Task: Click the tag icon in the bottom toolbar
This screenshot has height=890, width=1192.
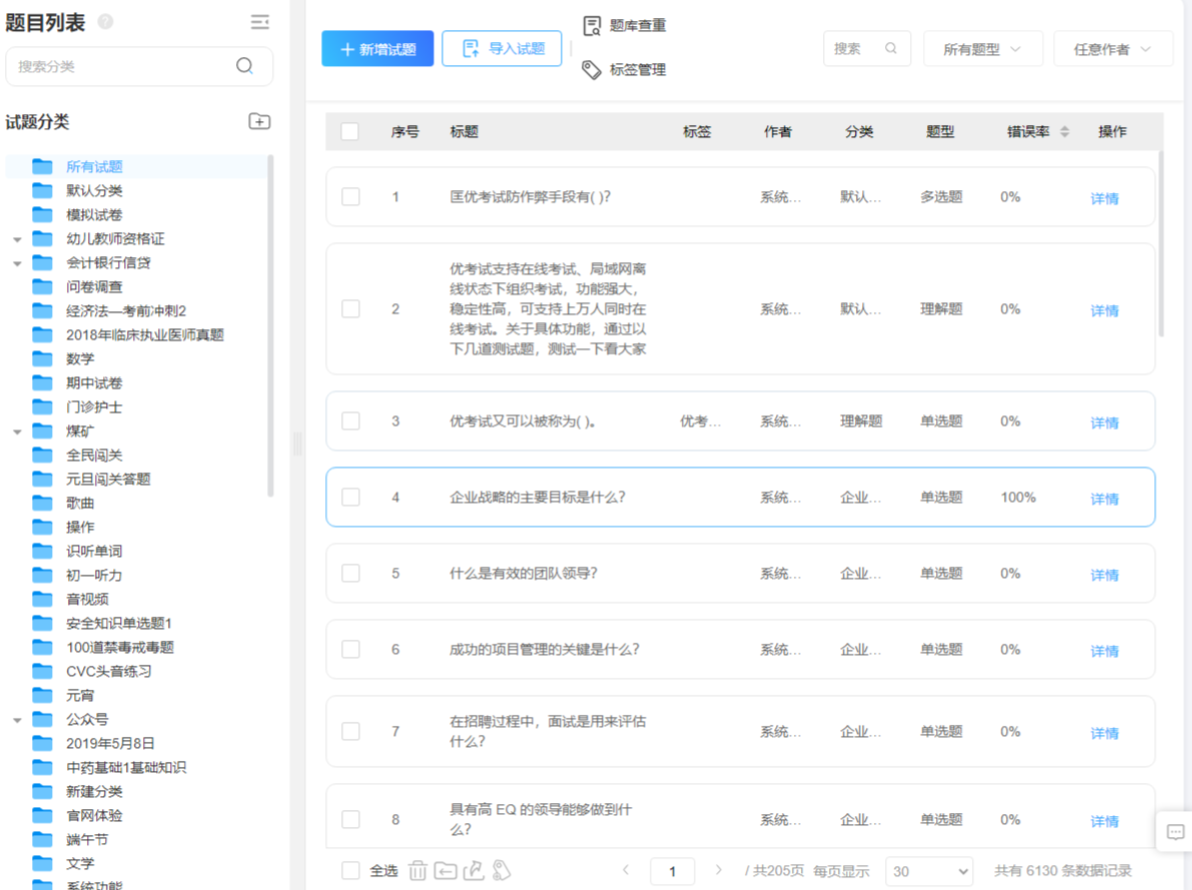Action: coord(502,870)
